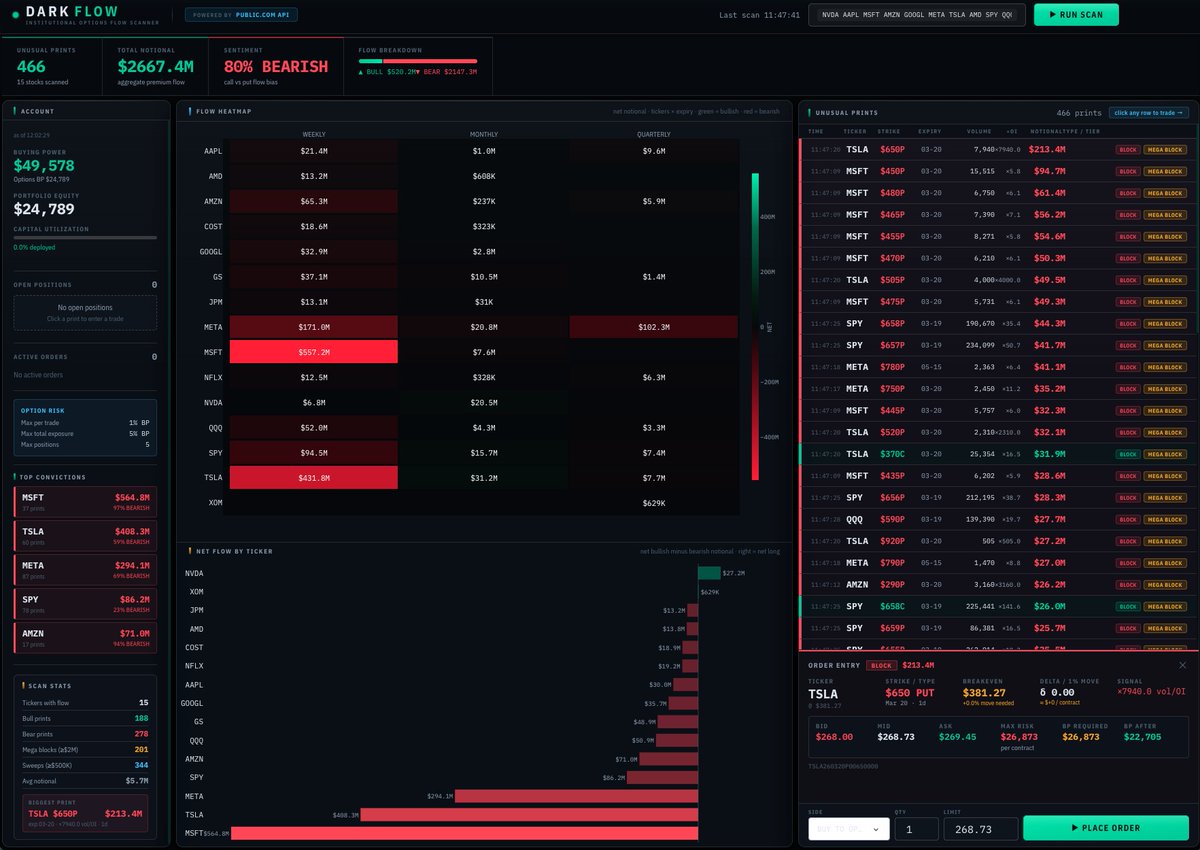Click the $49,578 buying power value

click(x=44, y=165)
